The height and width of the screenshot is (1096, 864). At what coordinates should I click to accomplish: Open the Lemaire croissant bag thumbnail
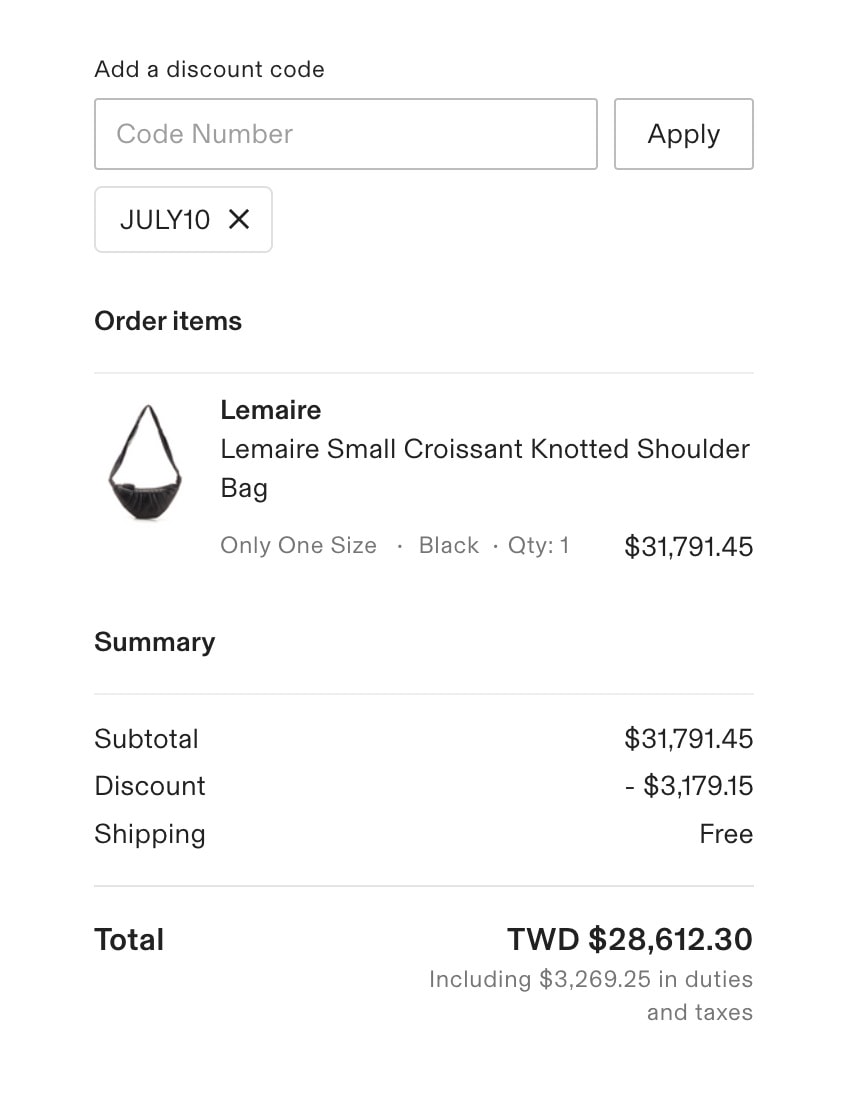(145, 462)
